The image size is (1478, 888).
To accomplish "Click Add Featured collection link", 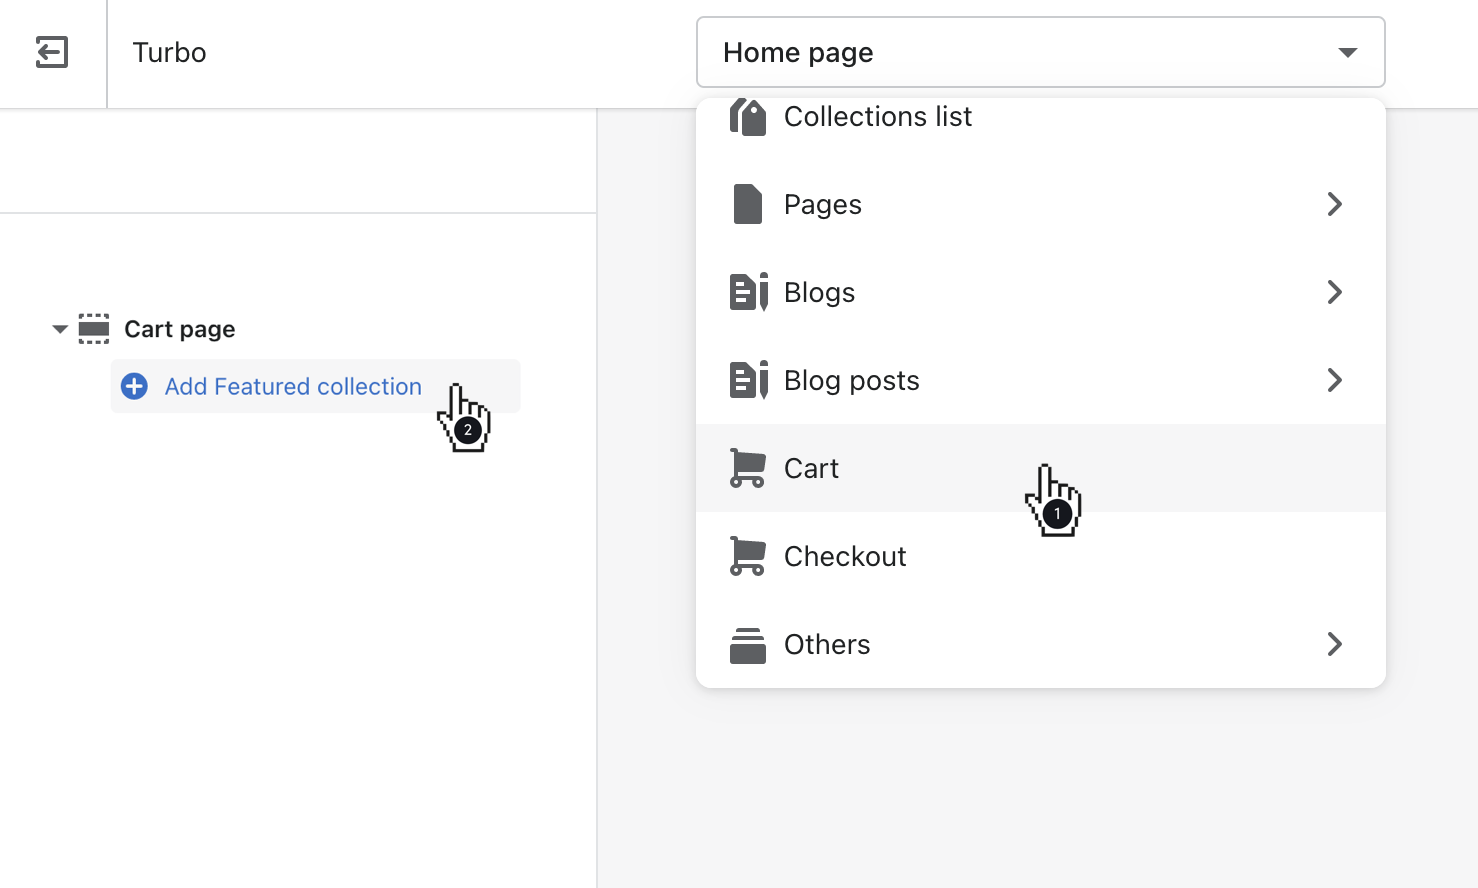I will (x=293, y=386).
